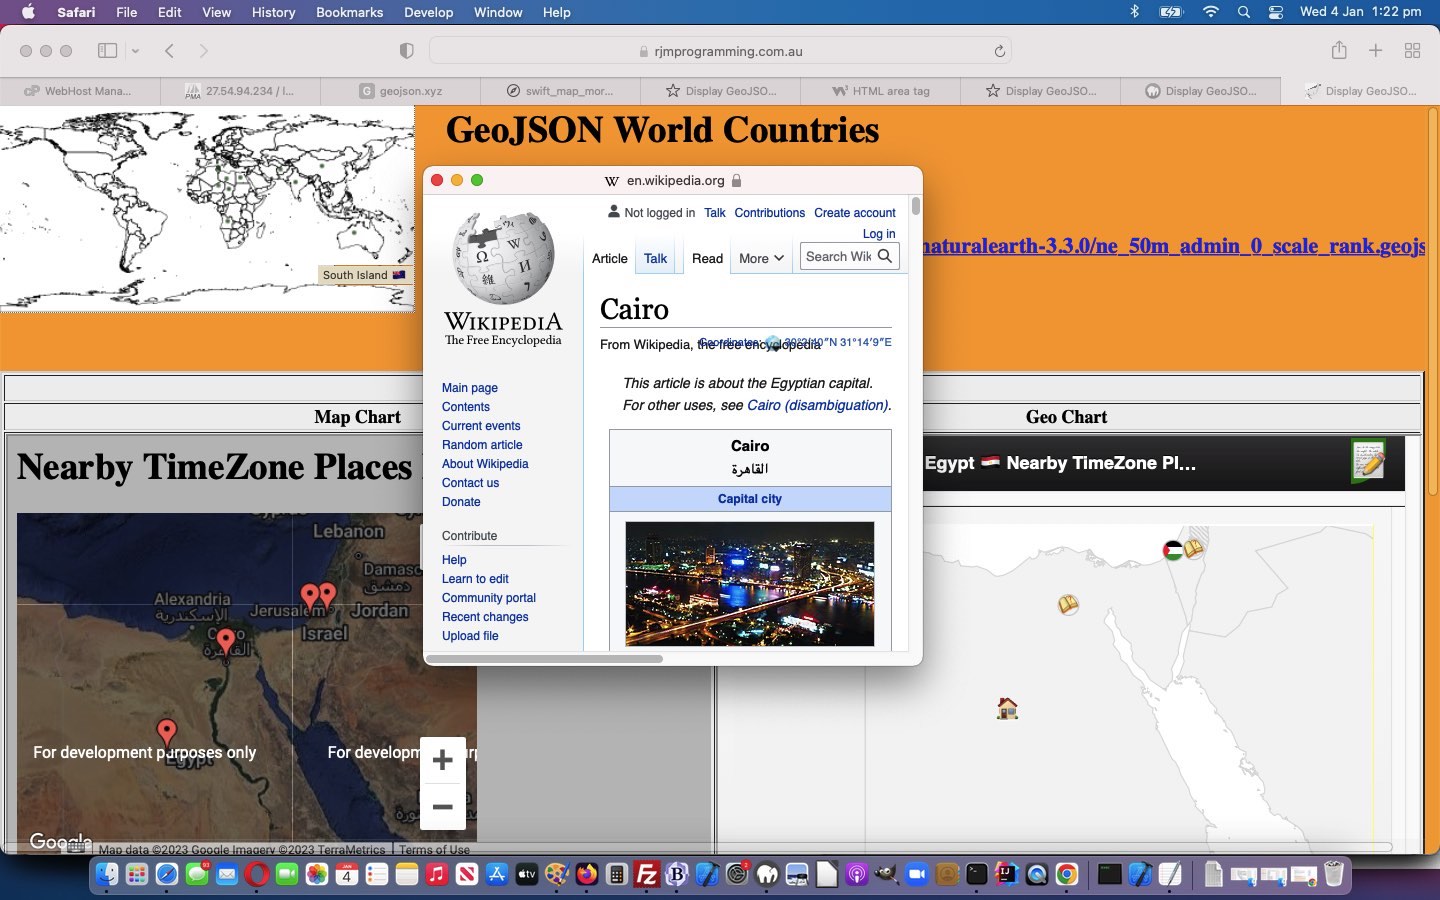Click the Current events sidebar link
Screen dimensions: 1440x900
(x=481, y=426)
